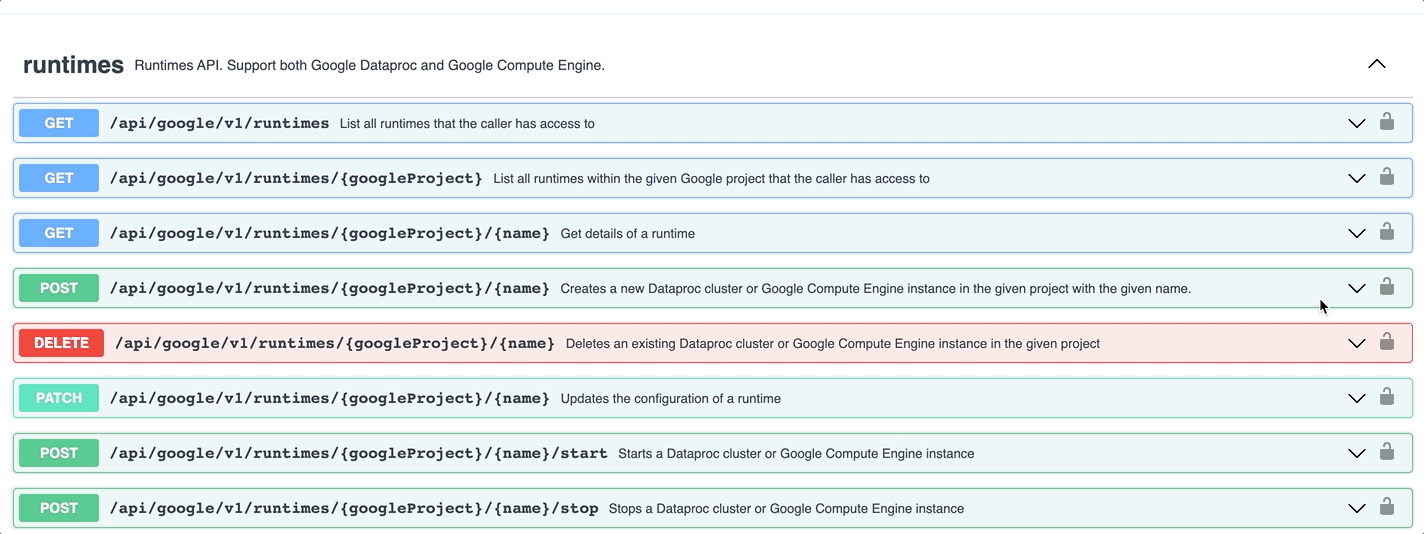Click 'Runtimes API. Support both Google Dataproc' description
The image size is (1424, 534).
[x=369, y=66]
